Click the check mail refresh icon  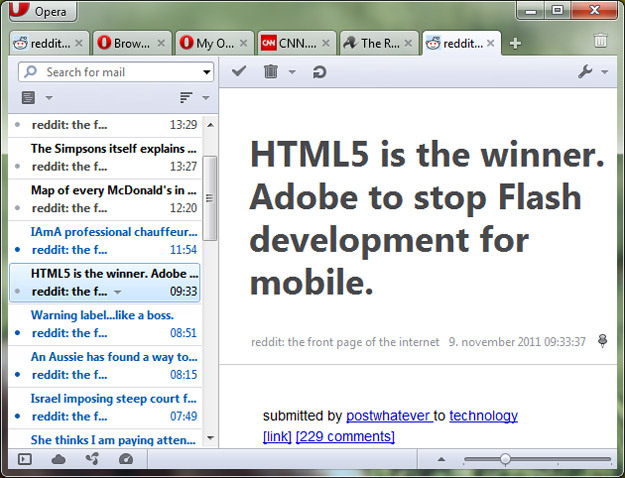[319, 72]
